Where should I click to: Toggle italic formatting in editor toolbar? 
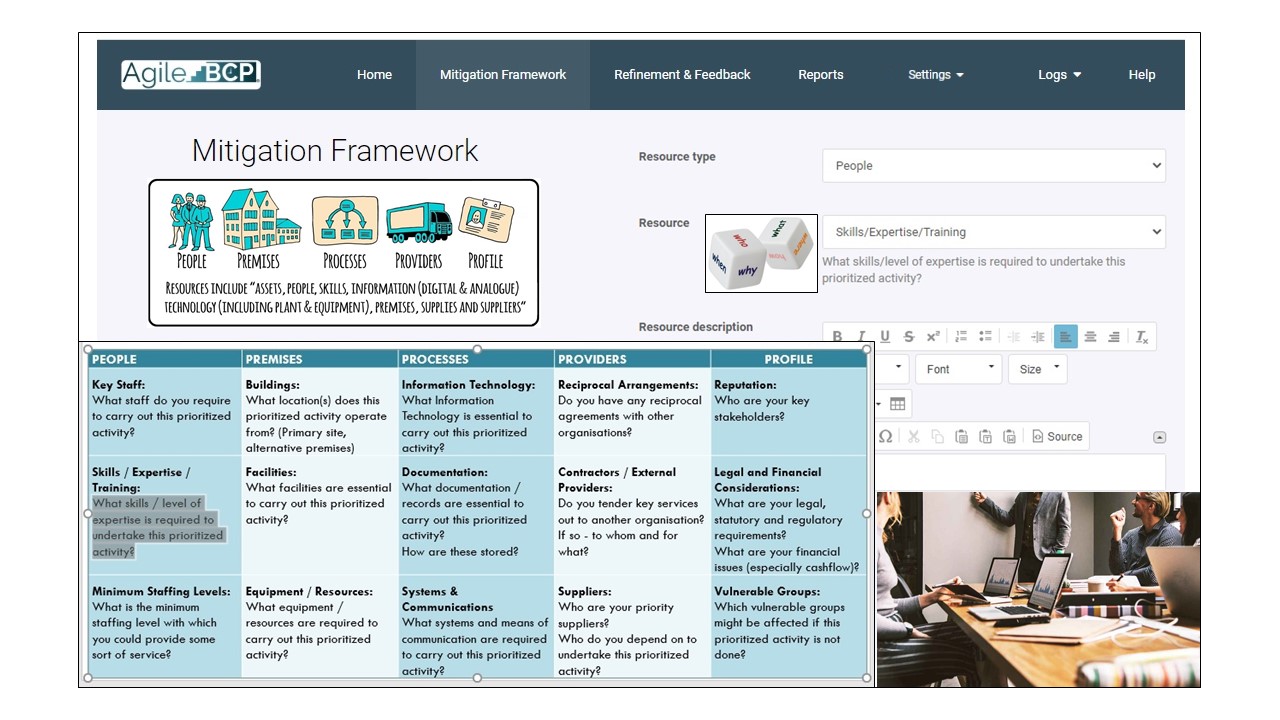[x=862, y=337]
